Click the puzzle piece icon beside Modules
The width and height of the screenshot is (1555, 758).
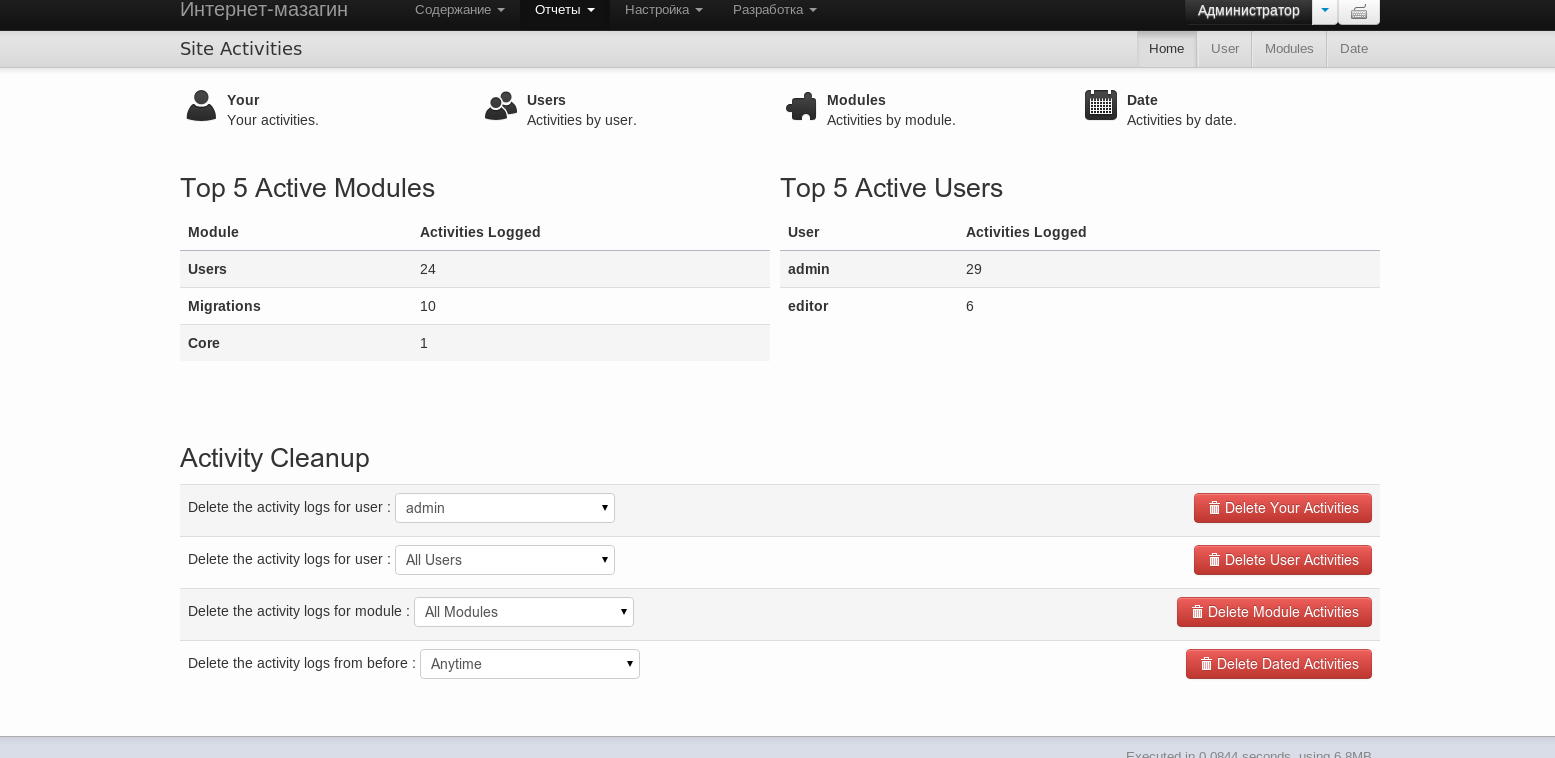801,106
